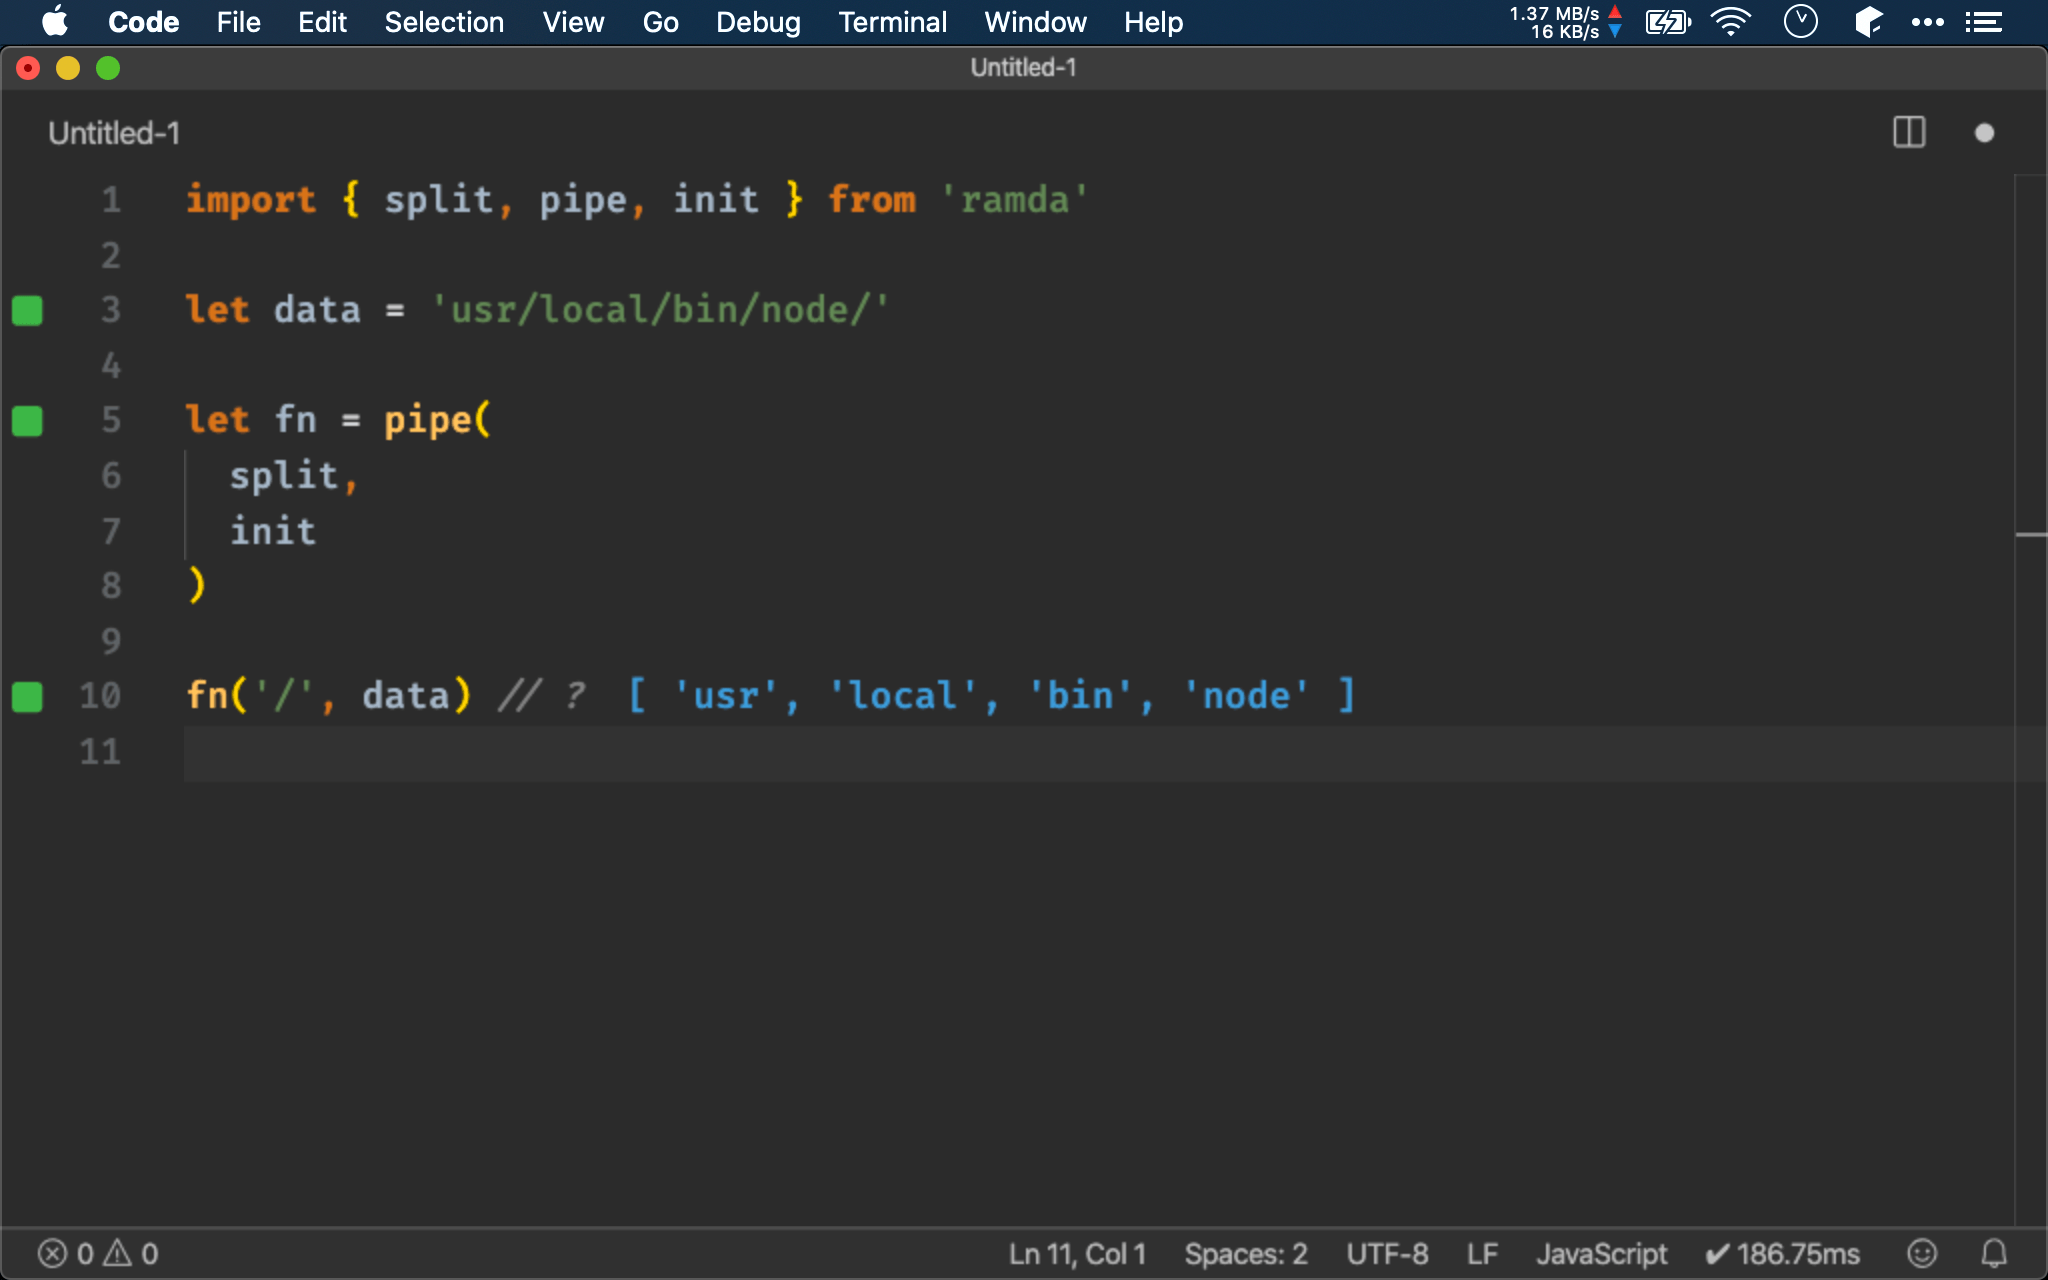Open the View menu
Viewport: 2048px width, 1280px height.
[573, 22]
